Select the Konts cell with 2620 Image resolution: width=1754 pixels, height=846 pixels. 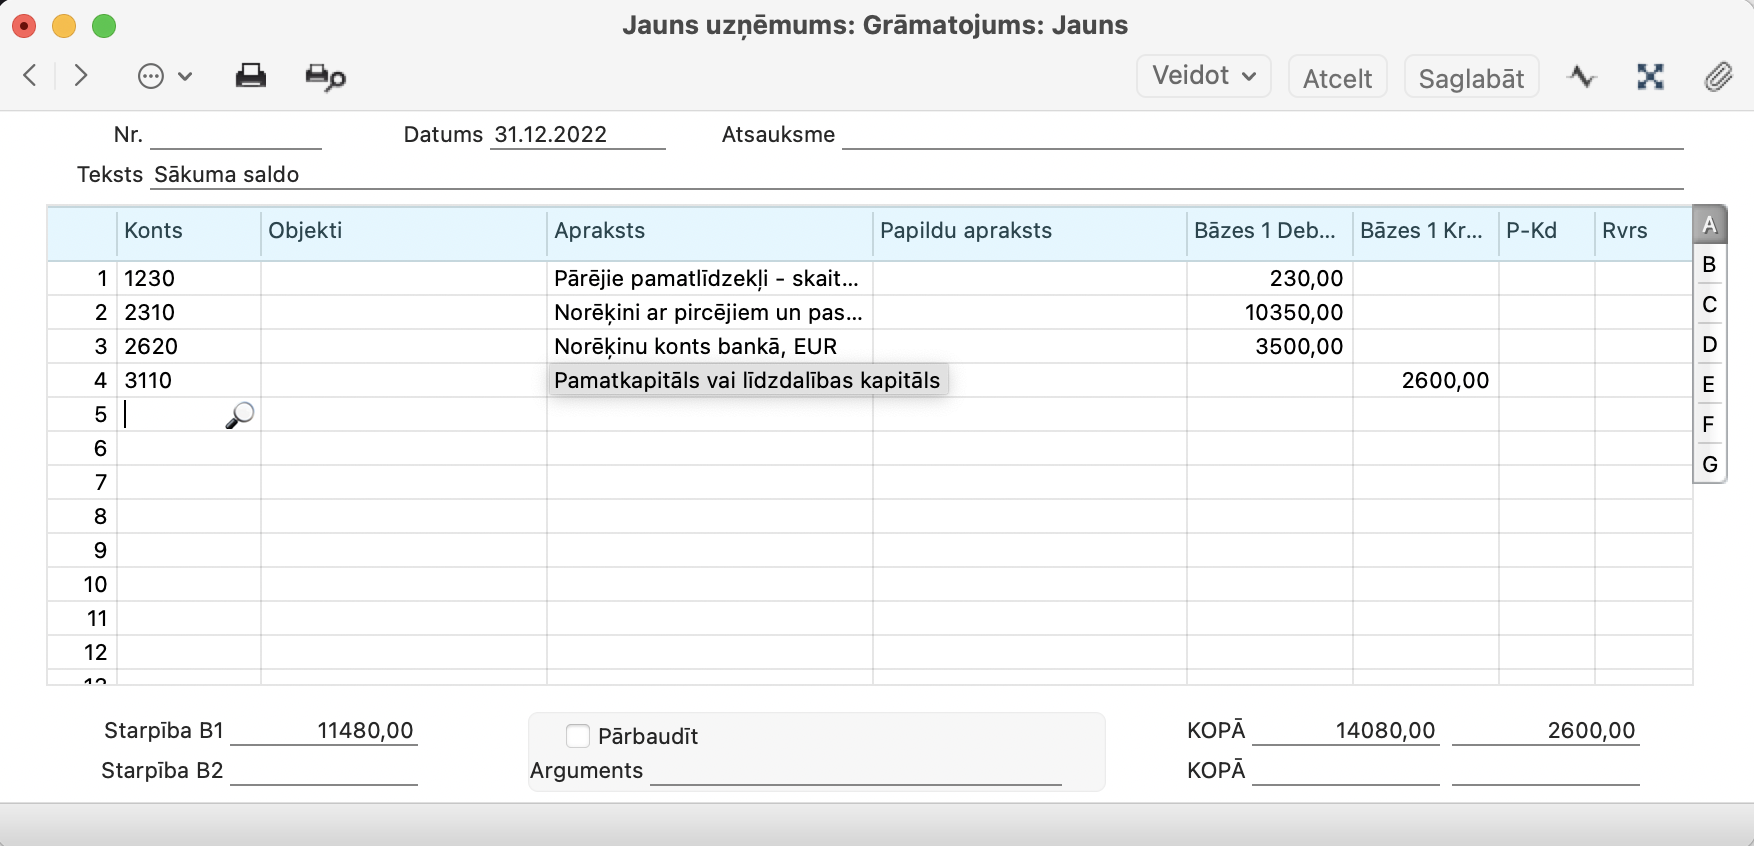(188, 347)
